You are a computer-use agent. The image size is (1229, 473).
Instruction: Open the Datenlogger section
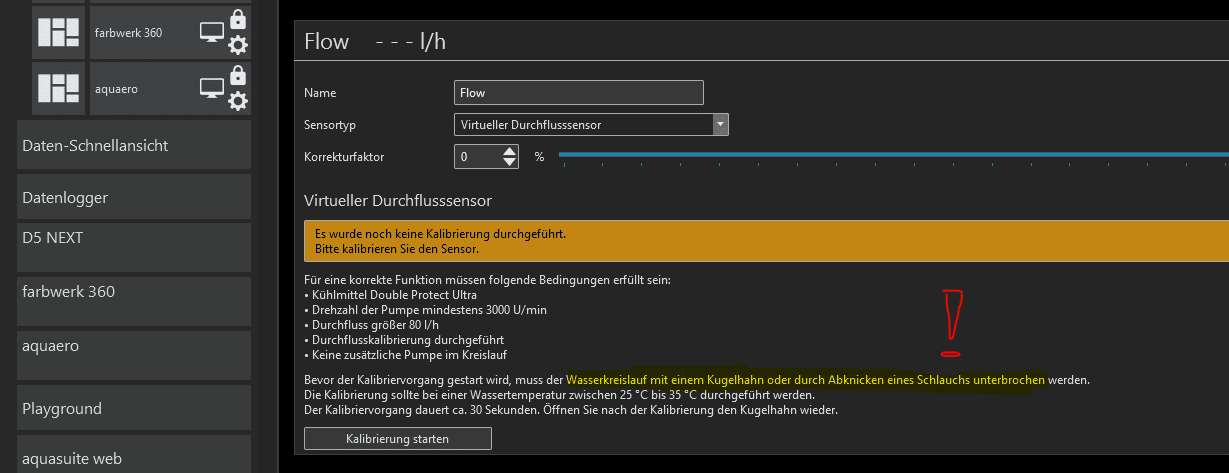[134, 198]
